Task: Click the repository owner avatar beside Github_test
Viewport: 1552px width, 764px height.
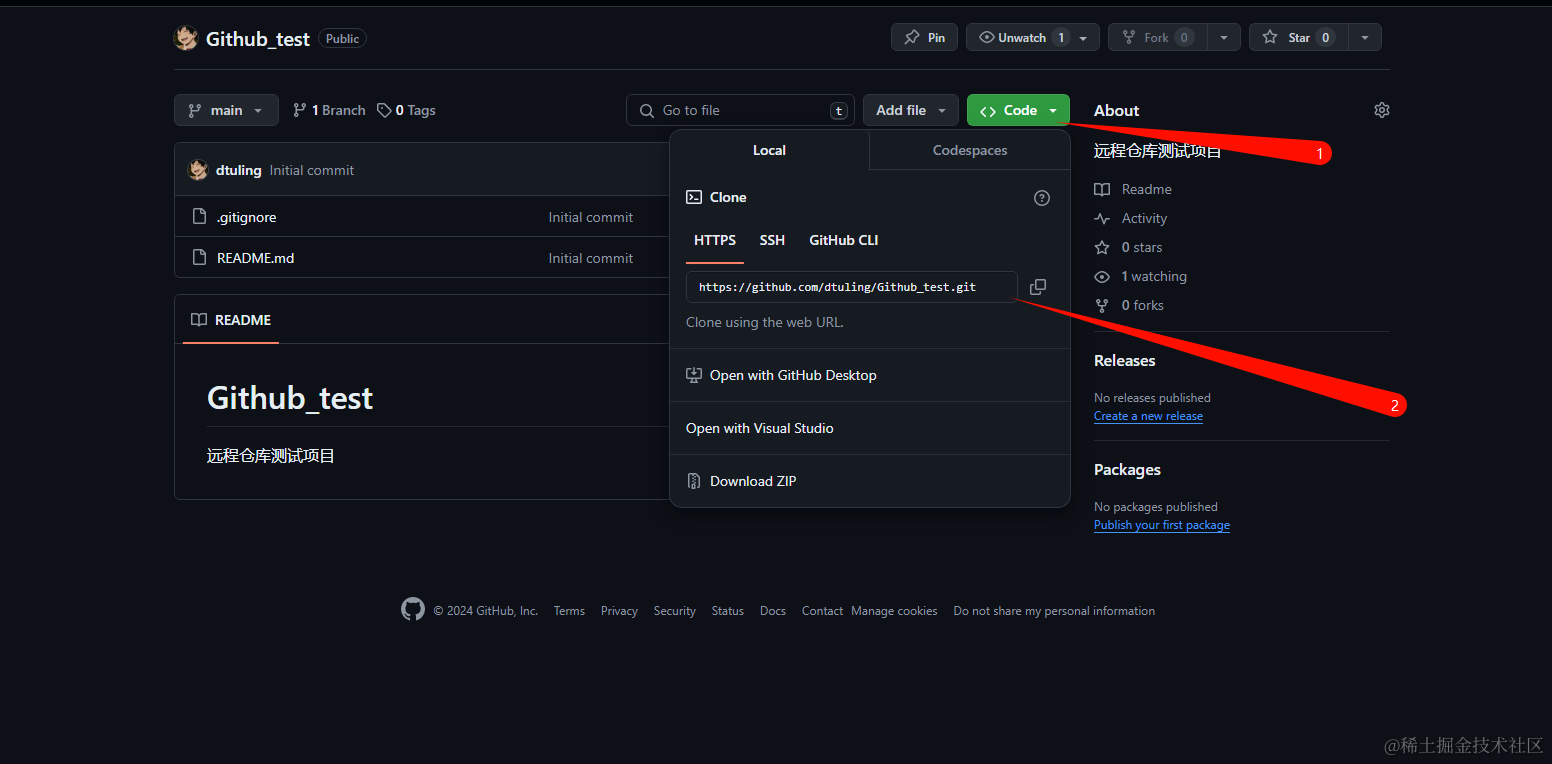Action: [186, 38]
